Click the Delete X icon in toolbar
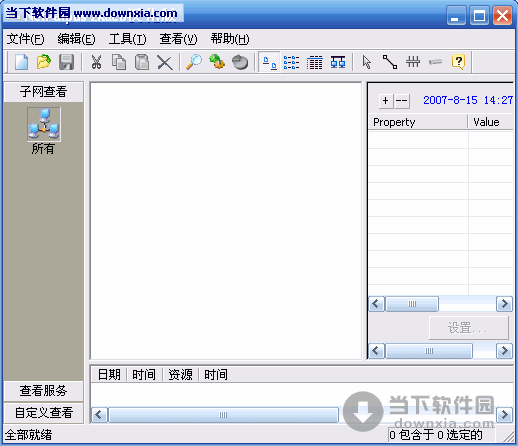This screenshot has height=446, width=518. pyautogui.click(x=165, y=63)
